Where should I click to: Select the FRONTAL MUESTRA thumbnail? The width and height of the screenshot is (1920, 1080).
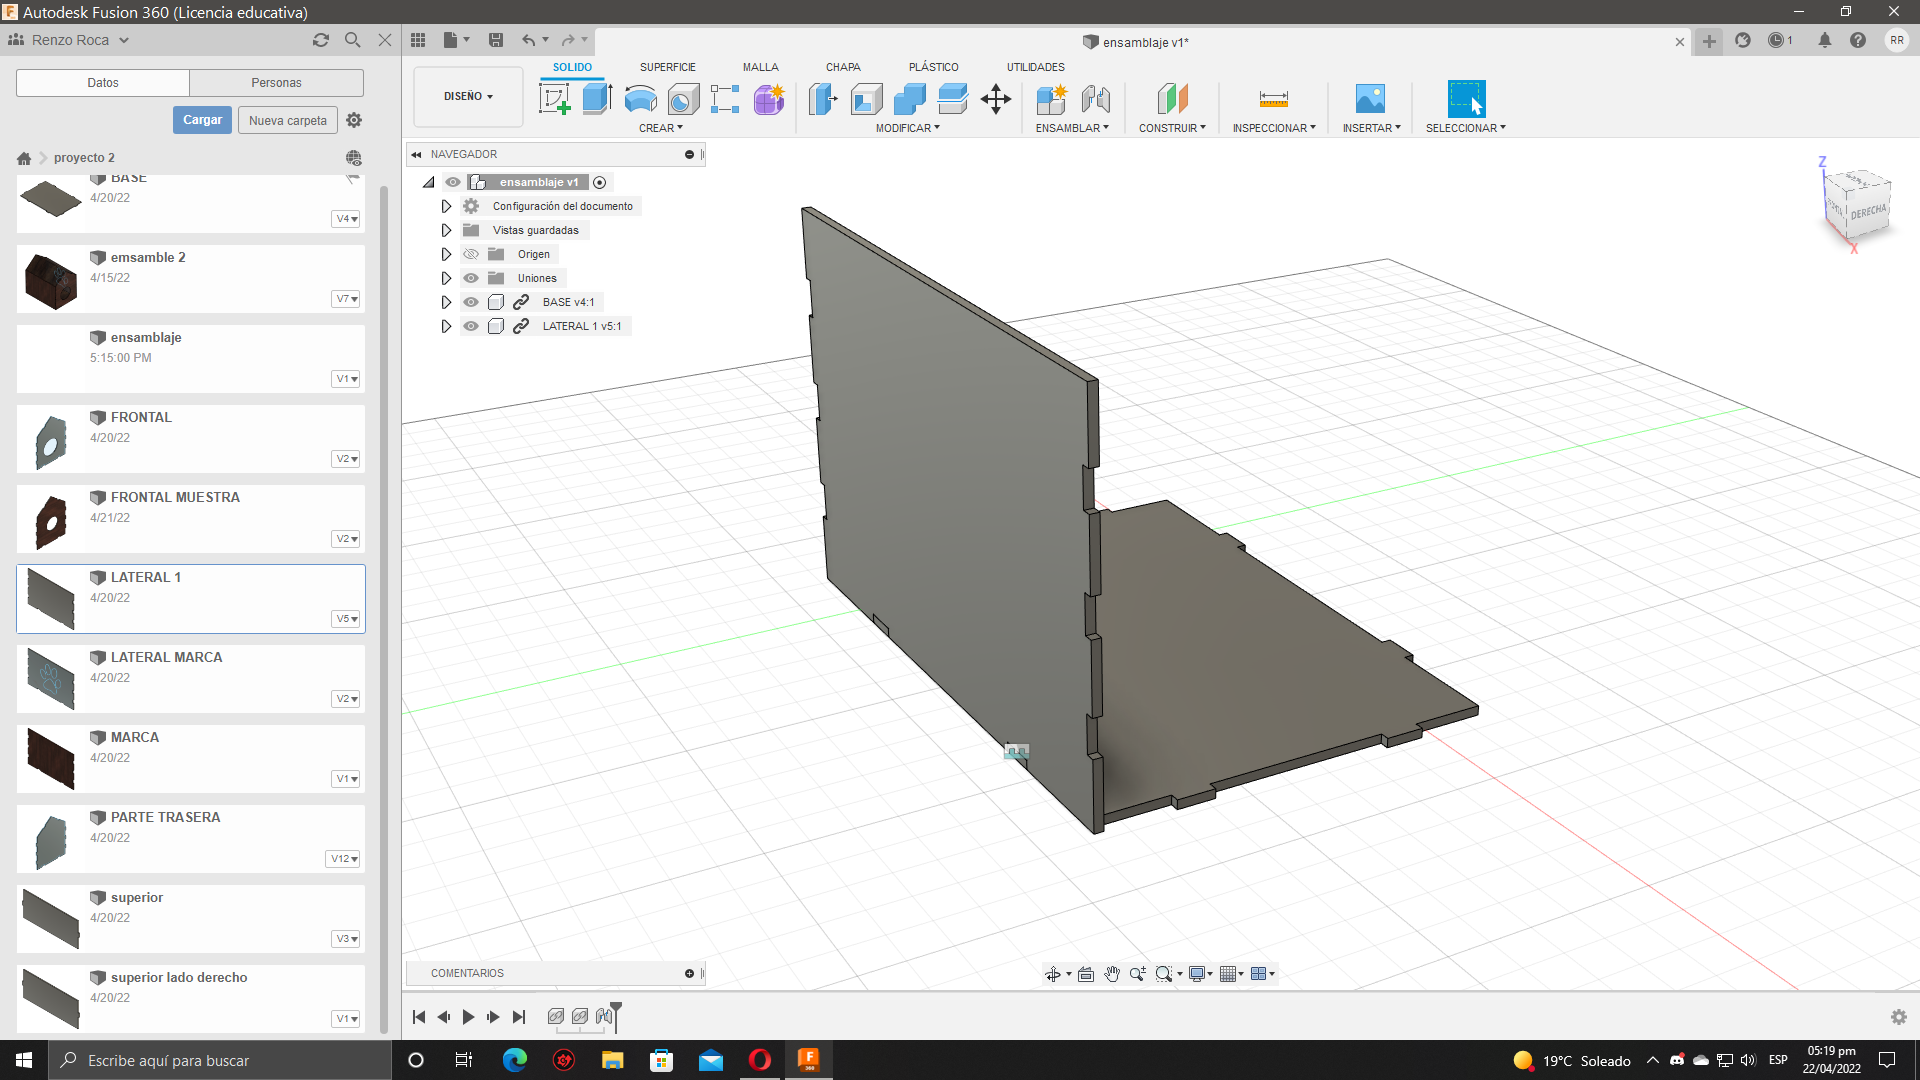pos(50,520)
